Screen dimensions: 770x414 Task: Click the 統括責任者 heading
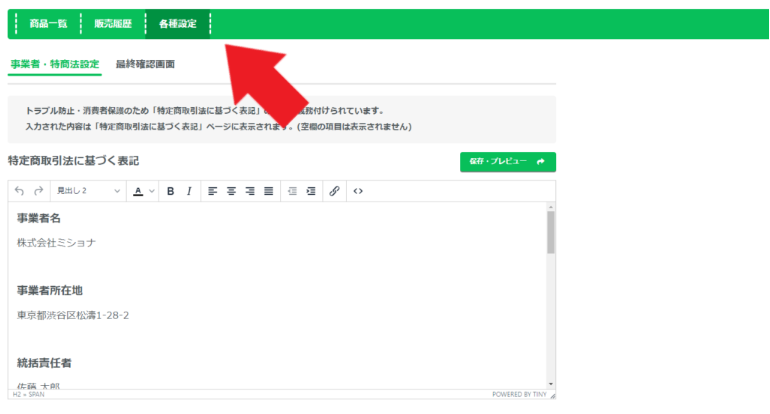[x=44, y=363]
